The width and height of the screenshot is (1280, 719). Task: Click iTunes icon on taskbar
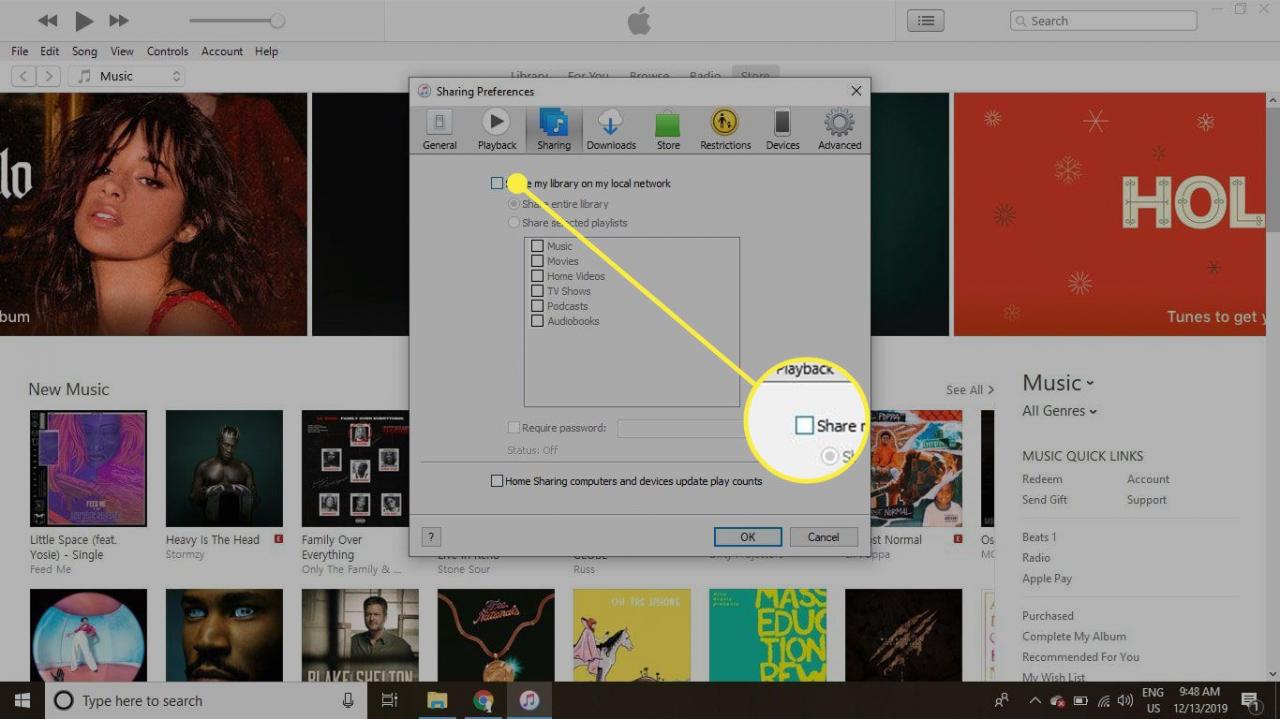(529, 700)
